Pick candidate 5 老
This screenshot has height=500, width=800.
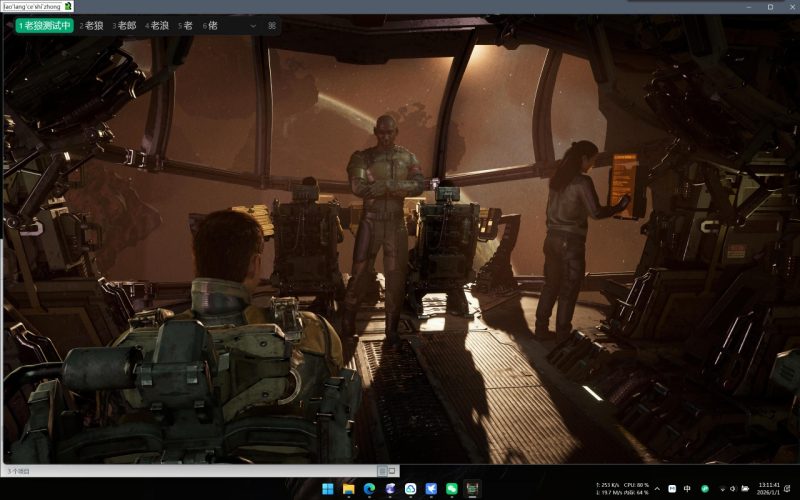(x=186, y=26)
